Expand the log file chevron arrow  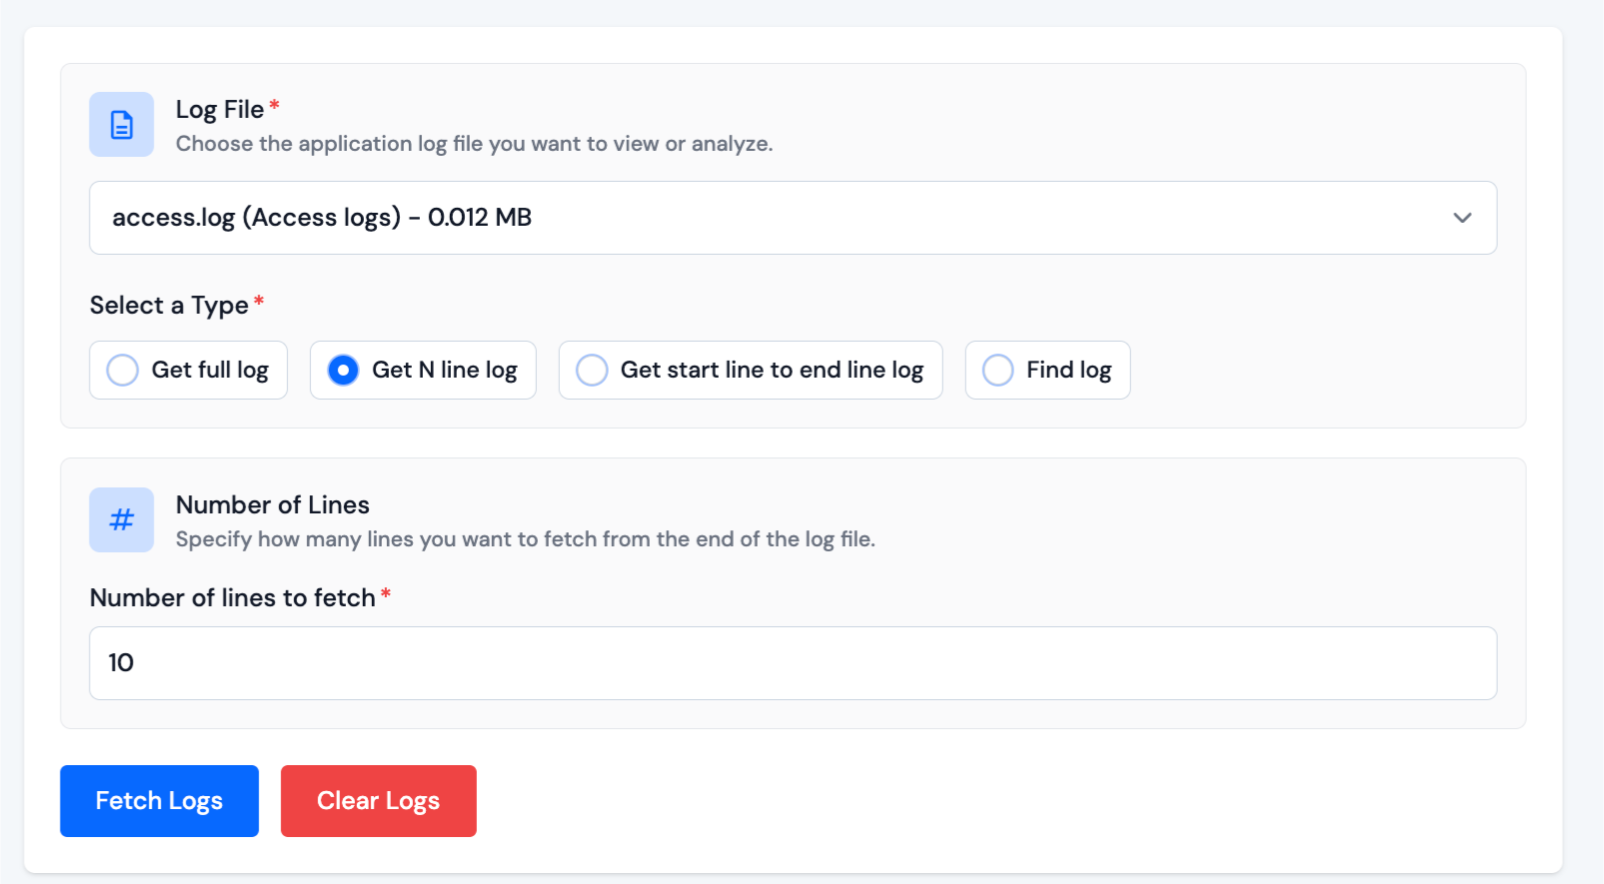tap(1462, 218)
